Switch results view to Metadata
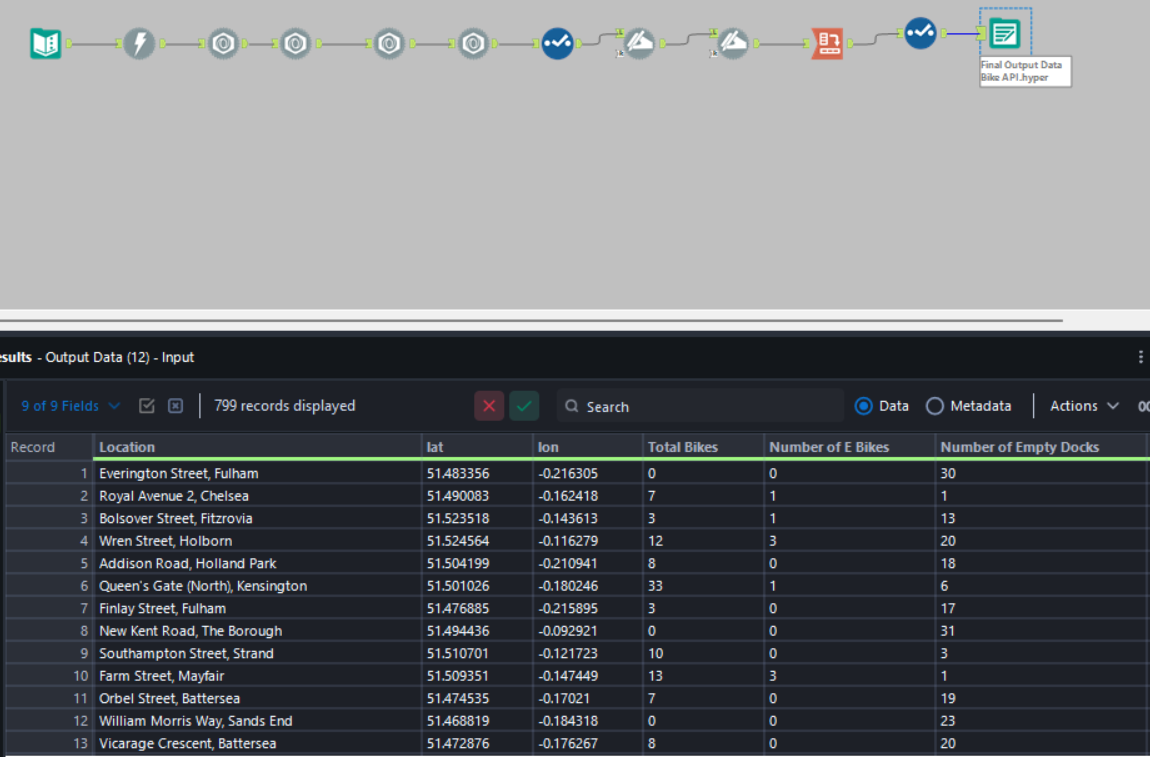Viewport: 1150px width, 757px height. 935,406
